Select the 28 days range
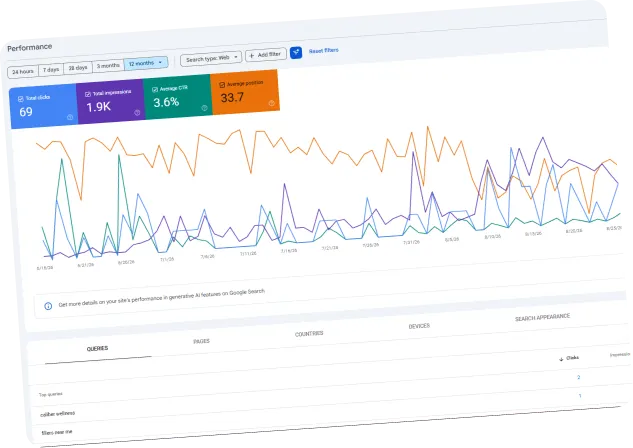The width and height of the screenshot is (633, 448). point(78,68)
